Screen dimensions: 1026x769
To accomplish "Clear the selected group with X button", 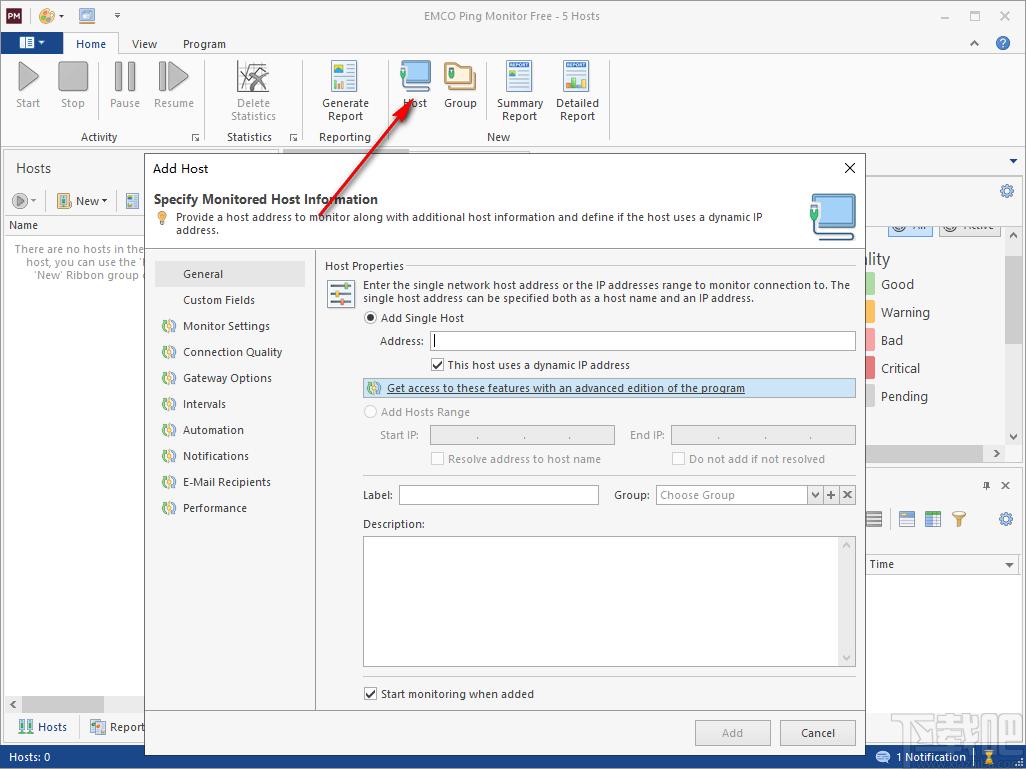I will [x=847, y=495].
